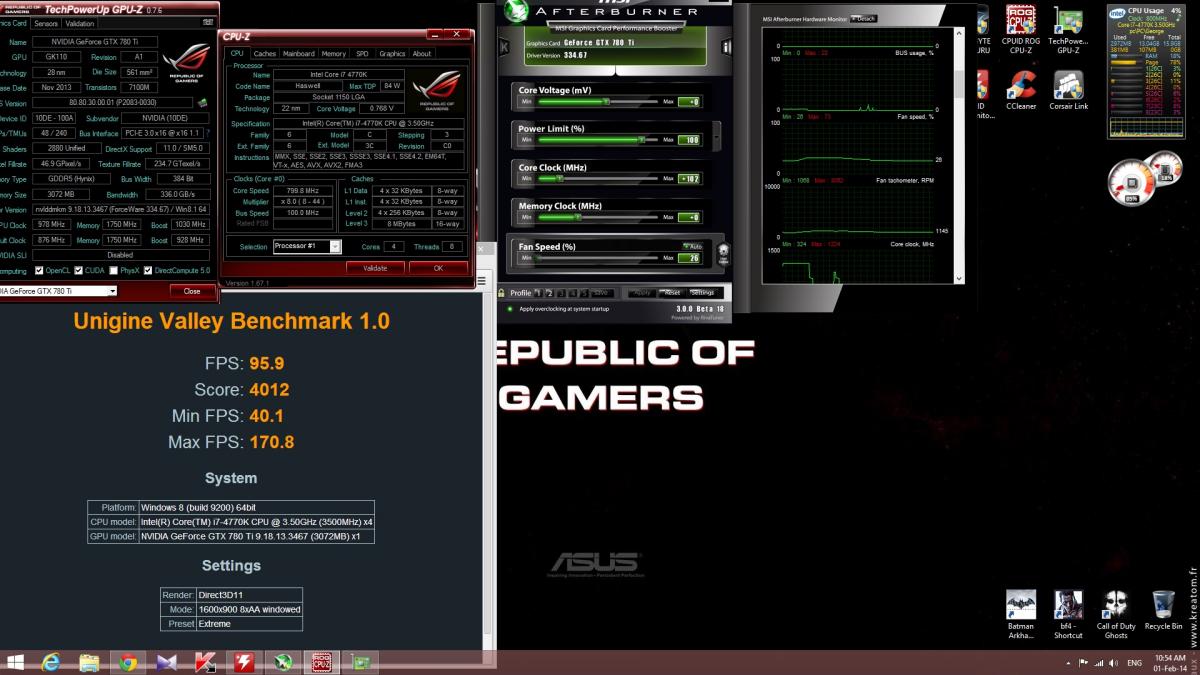This screenshot has height=675, width=1200.
Task: Switch to Validation tab in GPU-Z
Action: pyautogui.click(x=80, y=23)
